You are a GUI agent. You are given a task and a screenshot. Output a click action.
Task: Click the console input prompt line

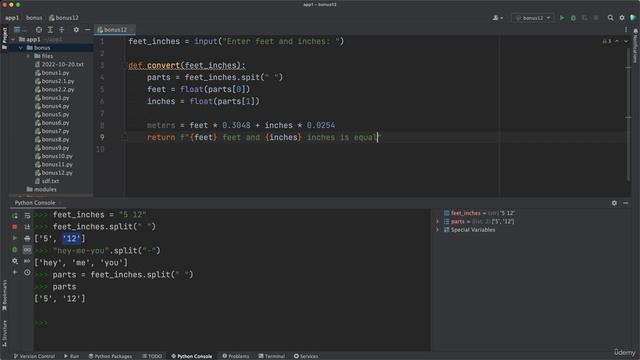click(x=232, y=323)
